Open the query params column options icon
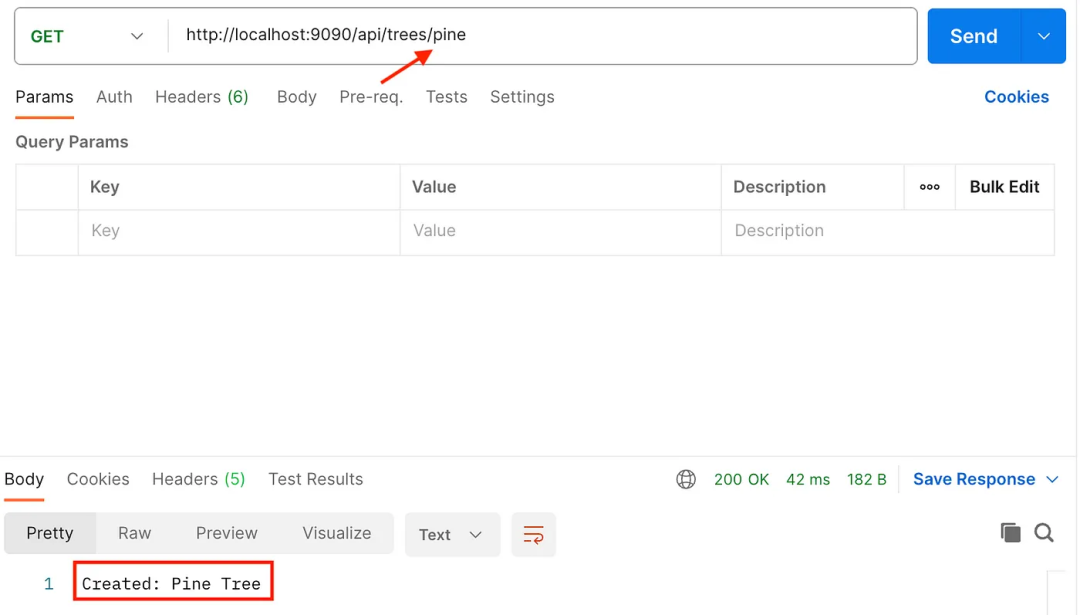The image size is (1080, 615). click(929, 187)
